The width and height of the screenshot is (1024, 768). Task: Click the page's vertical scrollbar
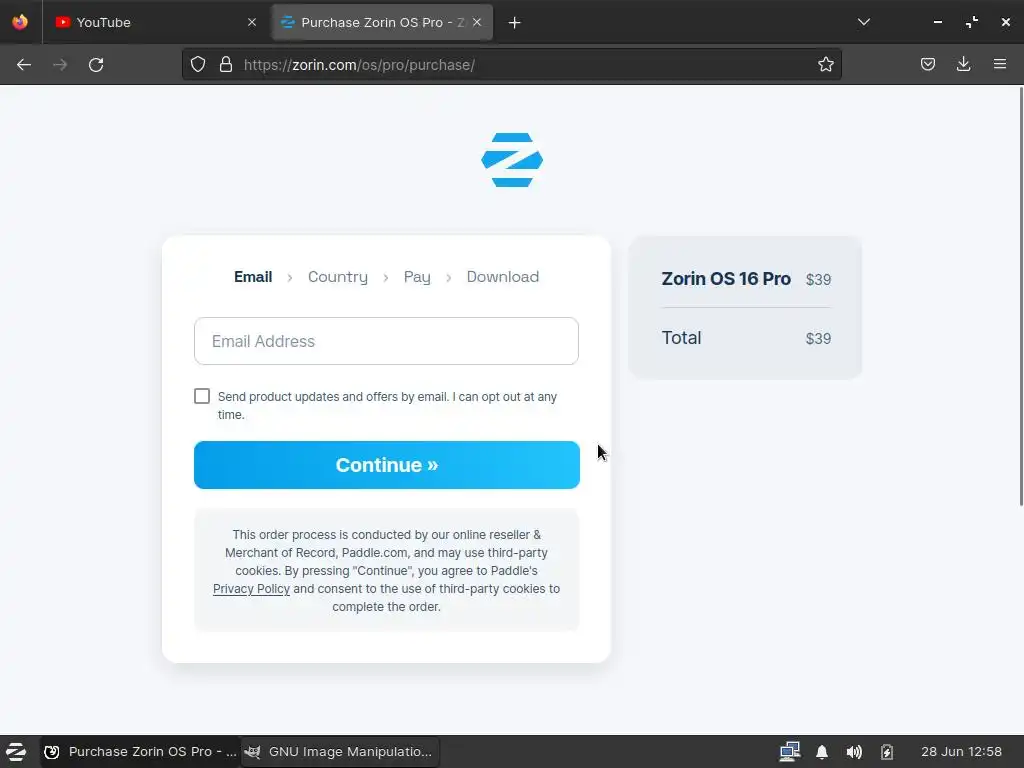[1021, 295]
